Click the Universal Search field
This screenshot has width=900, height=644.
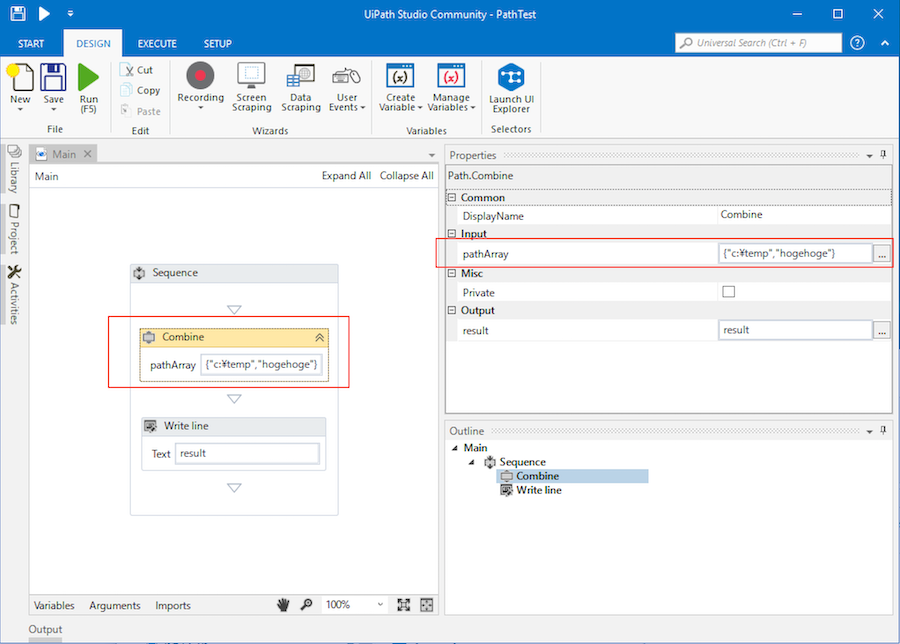point(759,43)
